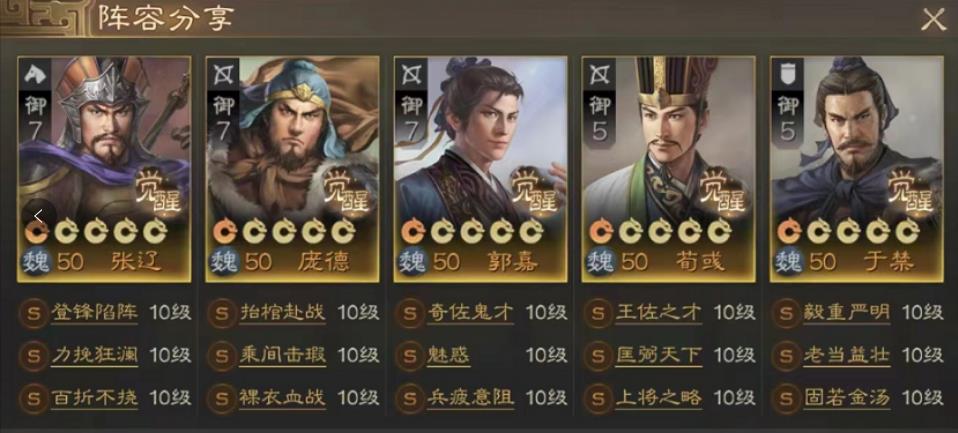Select the 郭嘉 hero portrait card

480,169
